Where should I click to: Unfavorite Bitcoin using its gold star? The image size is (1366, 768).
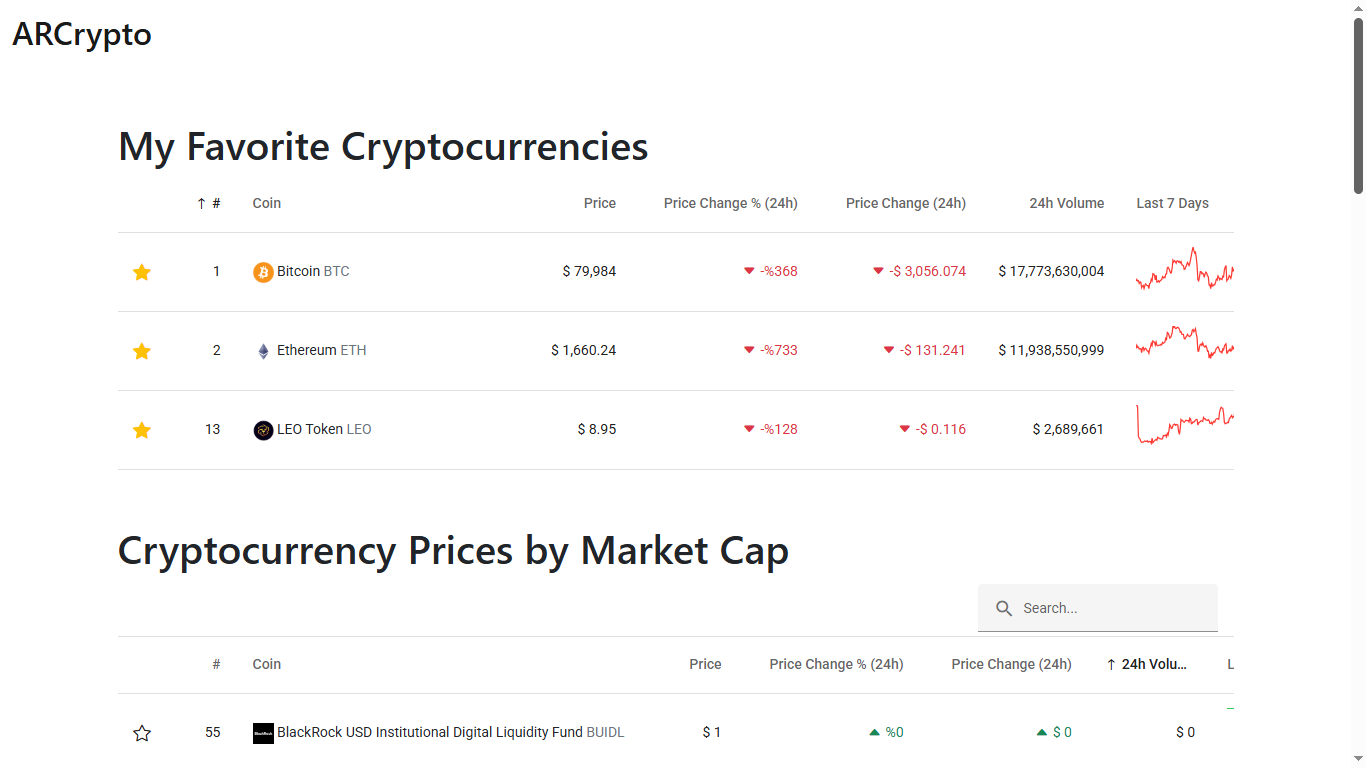point(142,272)
